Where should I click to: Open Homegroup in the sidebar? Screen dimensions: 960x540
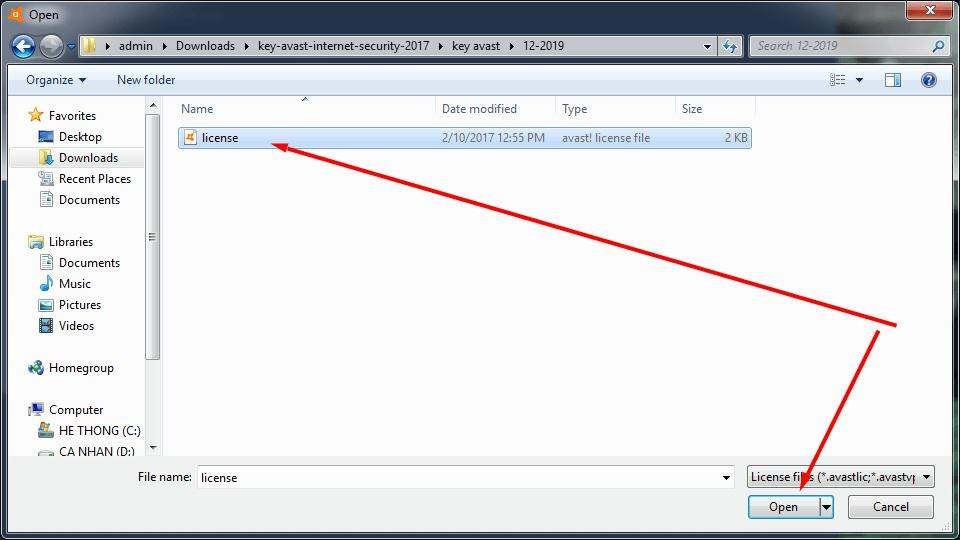tap(81, 368)
